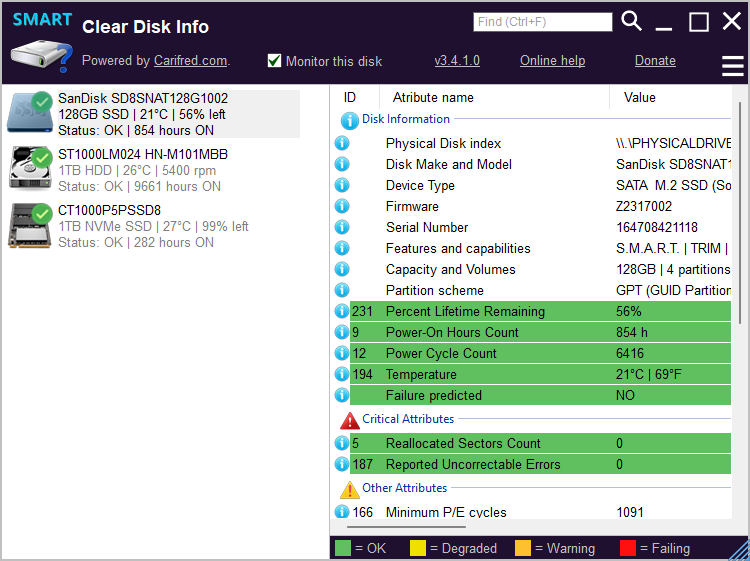Click the Clear Disk Info title text
This screenshot has height=561, width=750.
[145, 27]
